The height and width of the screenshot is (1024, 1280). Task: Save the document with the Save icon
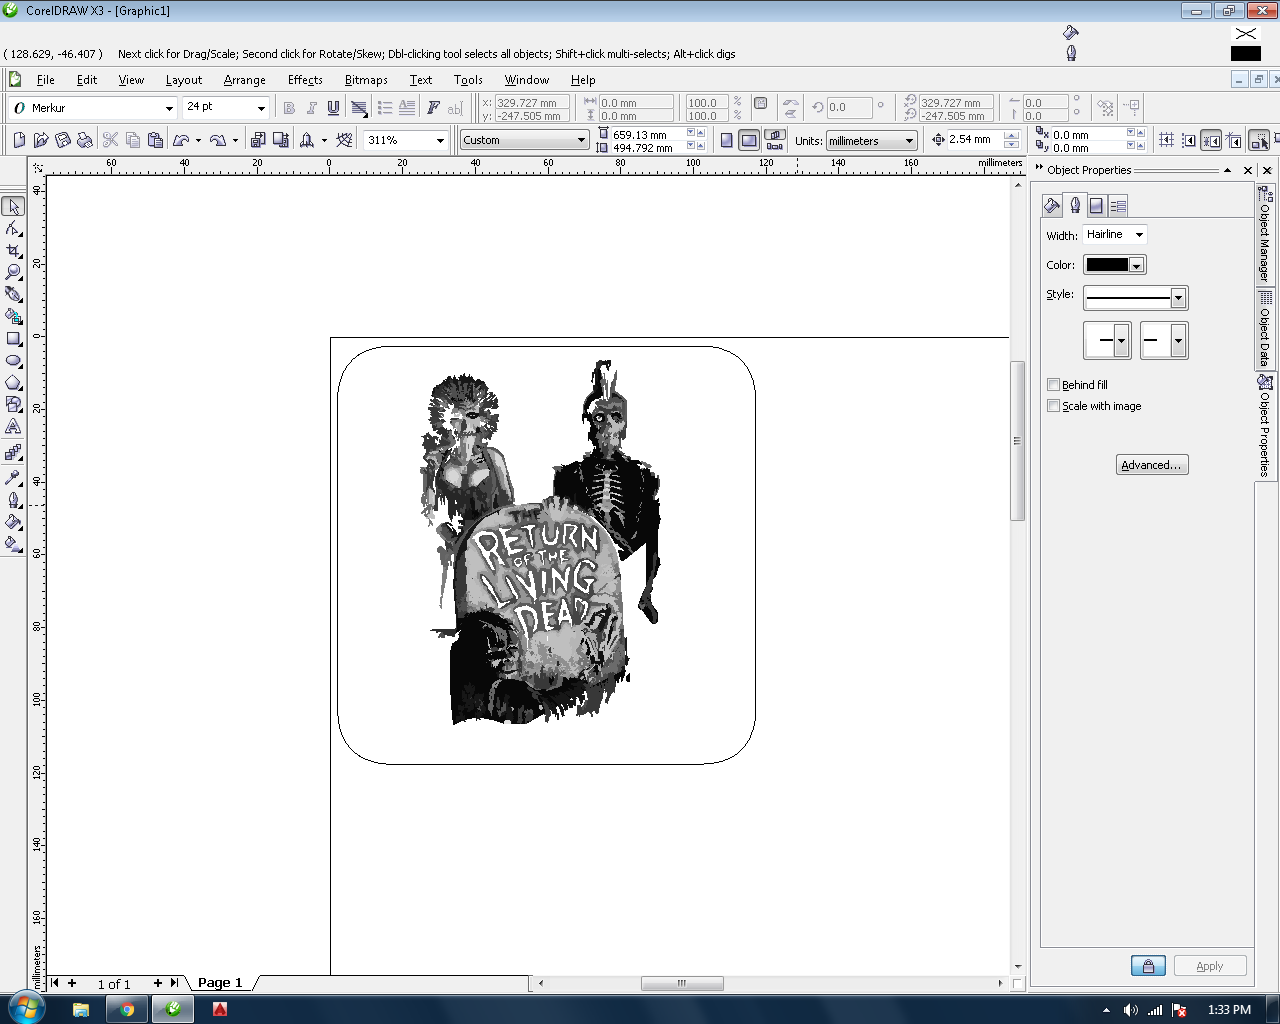point(63,140)
